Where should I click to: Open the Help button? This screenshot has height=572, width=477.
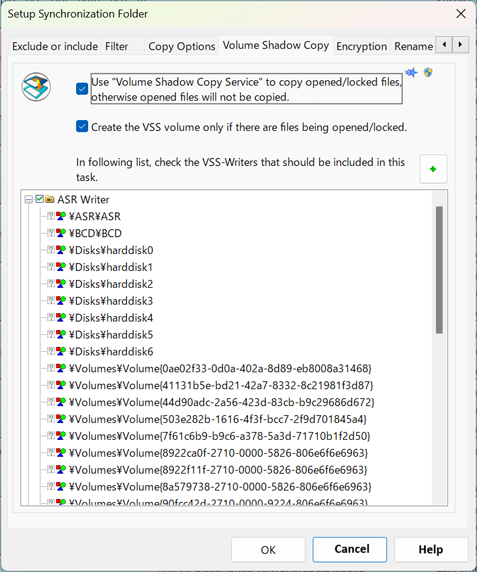coord(431,550)
